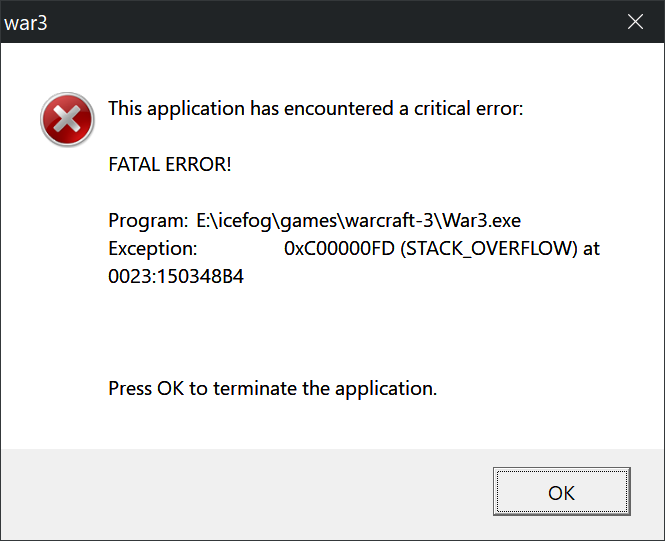Click the FATAL ERROR! text
Viewport: 665px width, 541px height.
pyautogui.click(x=169, y=163)
